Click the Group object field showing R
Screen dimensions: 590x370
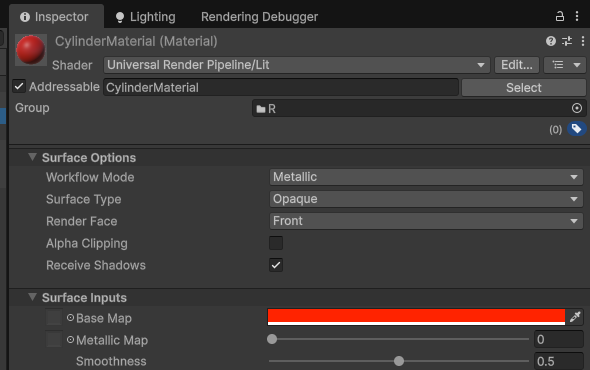click(419, 109)
